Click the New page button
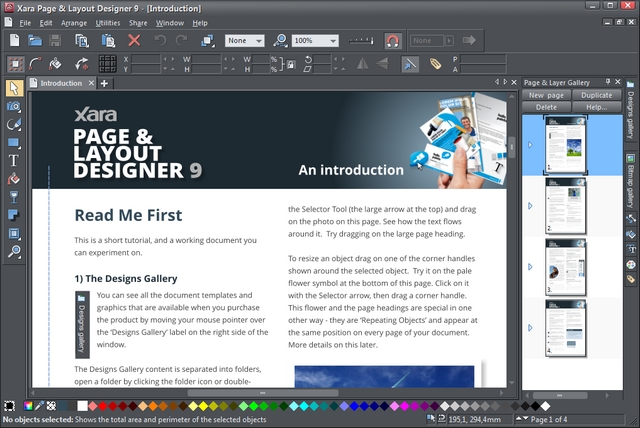640x428 pixels. click(546, 95)
